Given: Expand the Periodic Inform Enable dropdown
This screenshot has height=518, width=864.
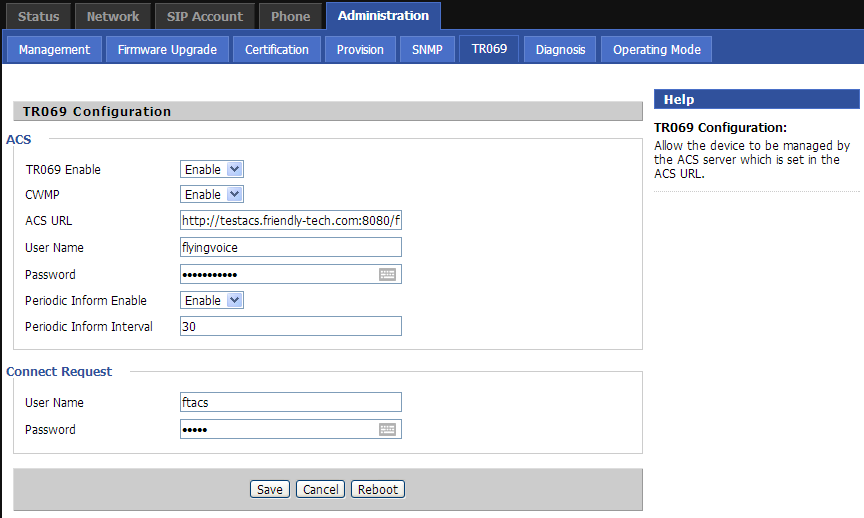Looking at the screenshot, I should 212,300.
